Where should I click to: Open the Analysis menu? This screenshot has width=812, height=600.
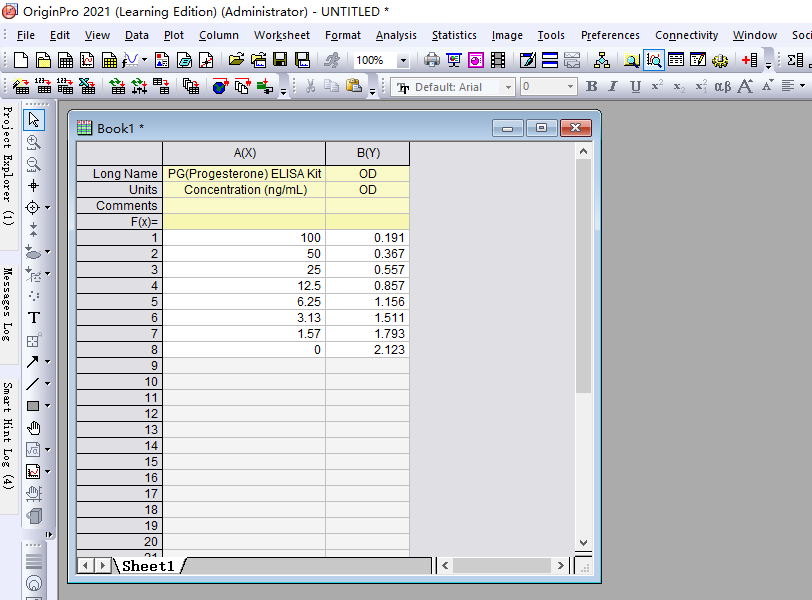(x=396, y=35)
